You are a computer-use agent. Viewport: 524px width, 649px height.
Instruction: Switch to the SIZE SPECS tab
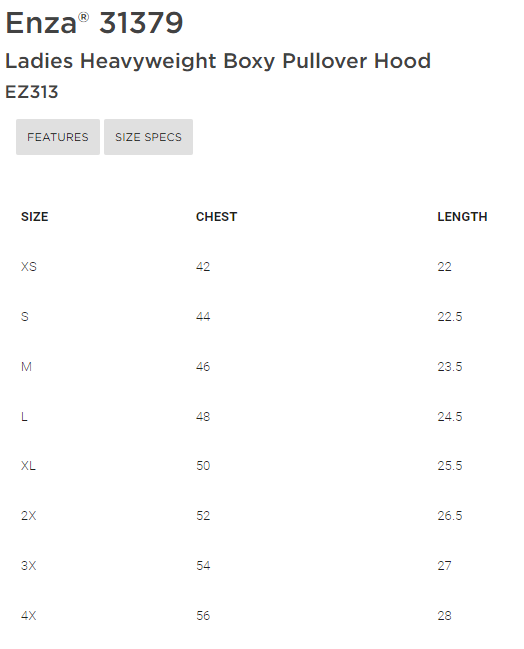(148, 137)
